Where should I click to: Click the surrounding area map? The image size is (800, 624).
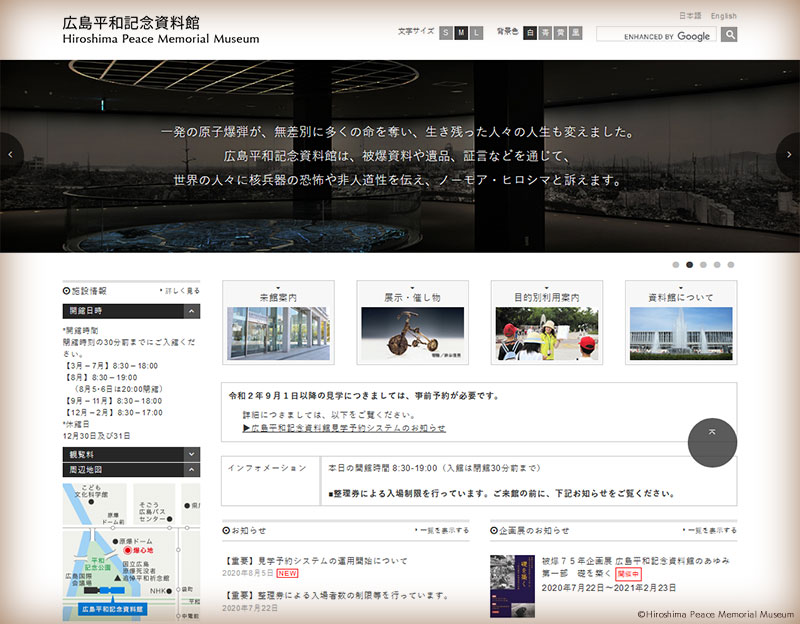click(x=131, y=553)
